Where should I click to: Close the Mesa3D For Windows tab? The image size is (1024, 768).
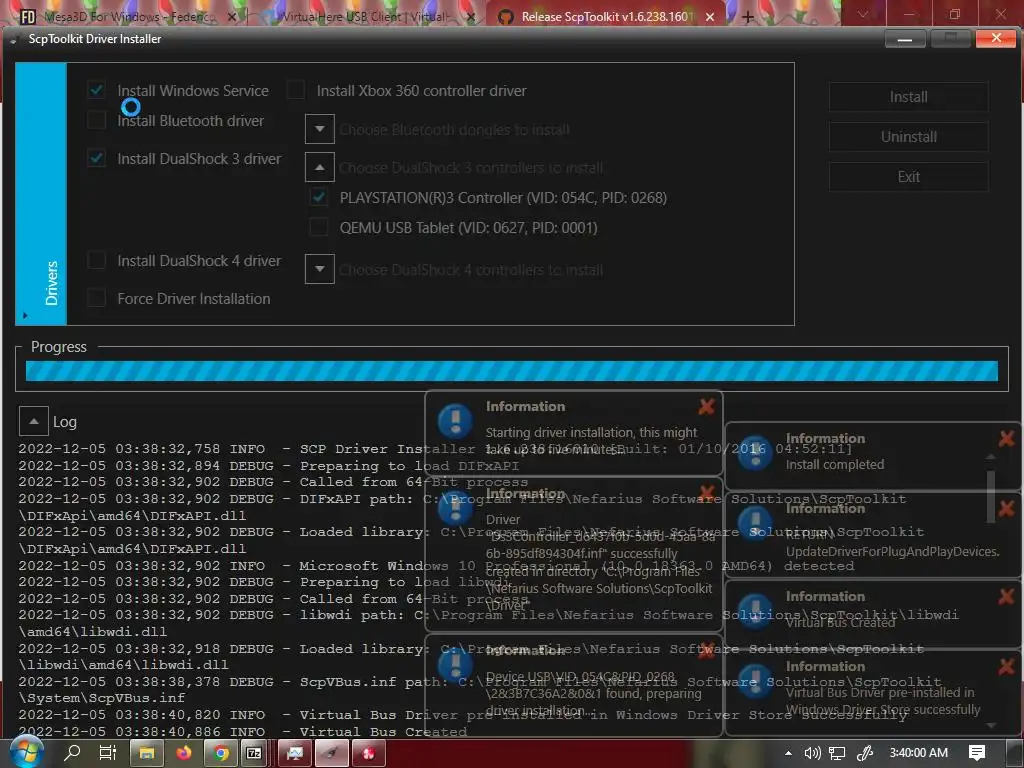click(231, 17)
